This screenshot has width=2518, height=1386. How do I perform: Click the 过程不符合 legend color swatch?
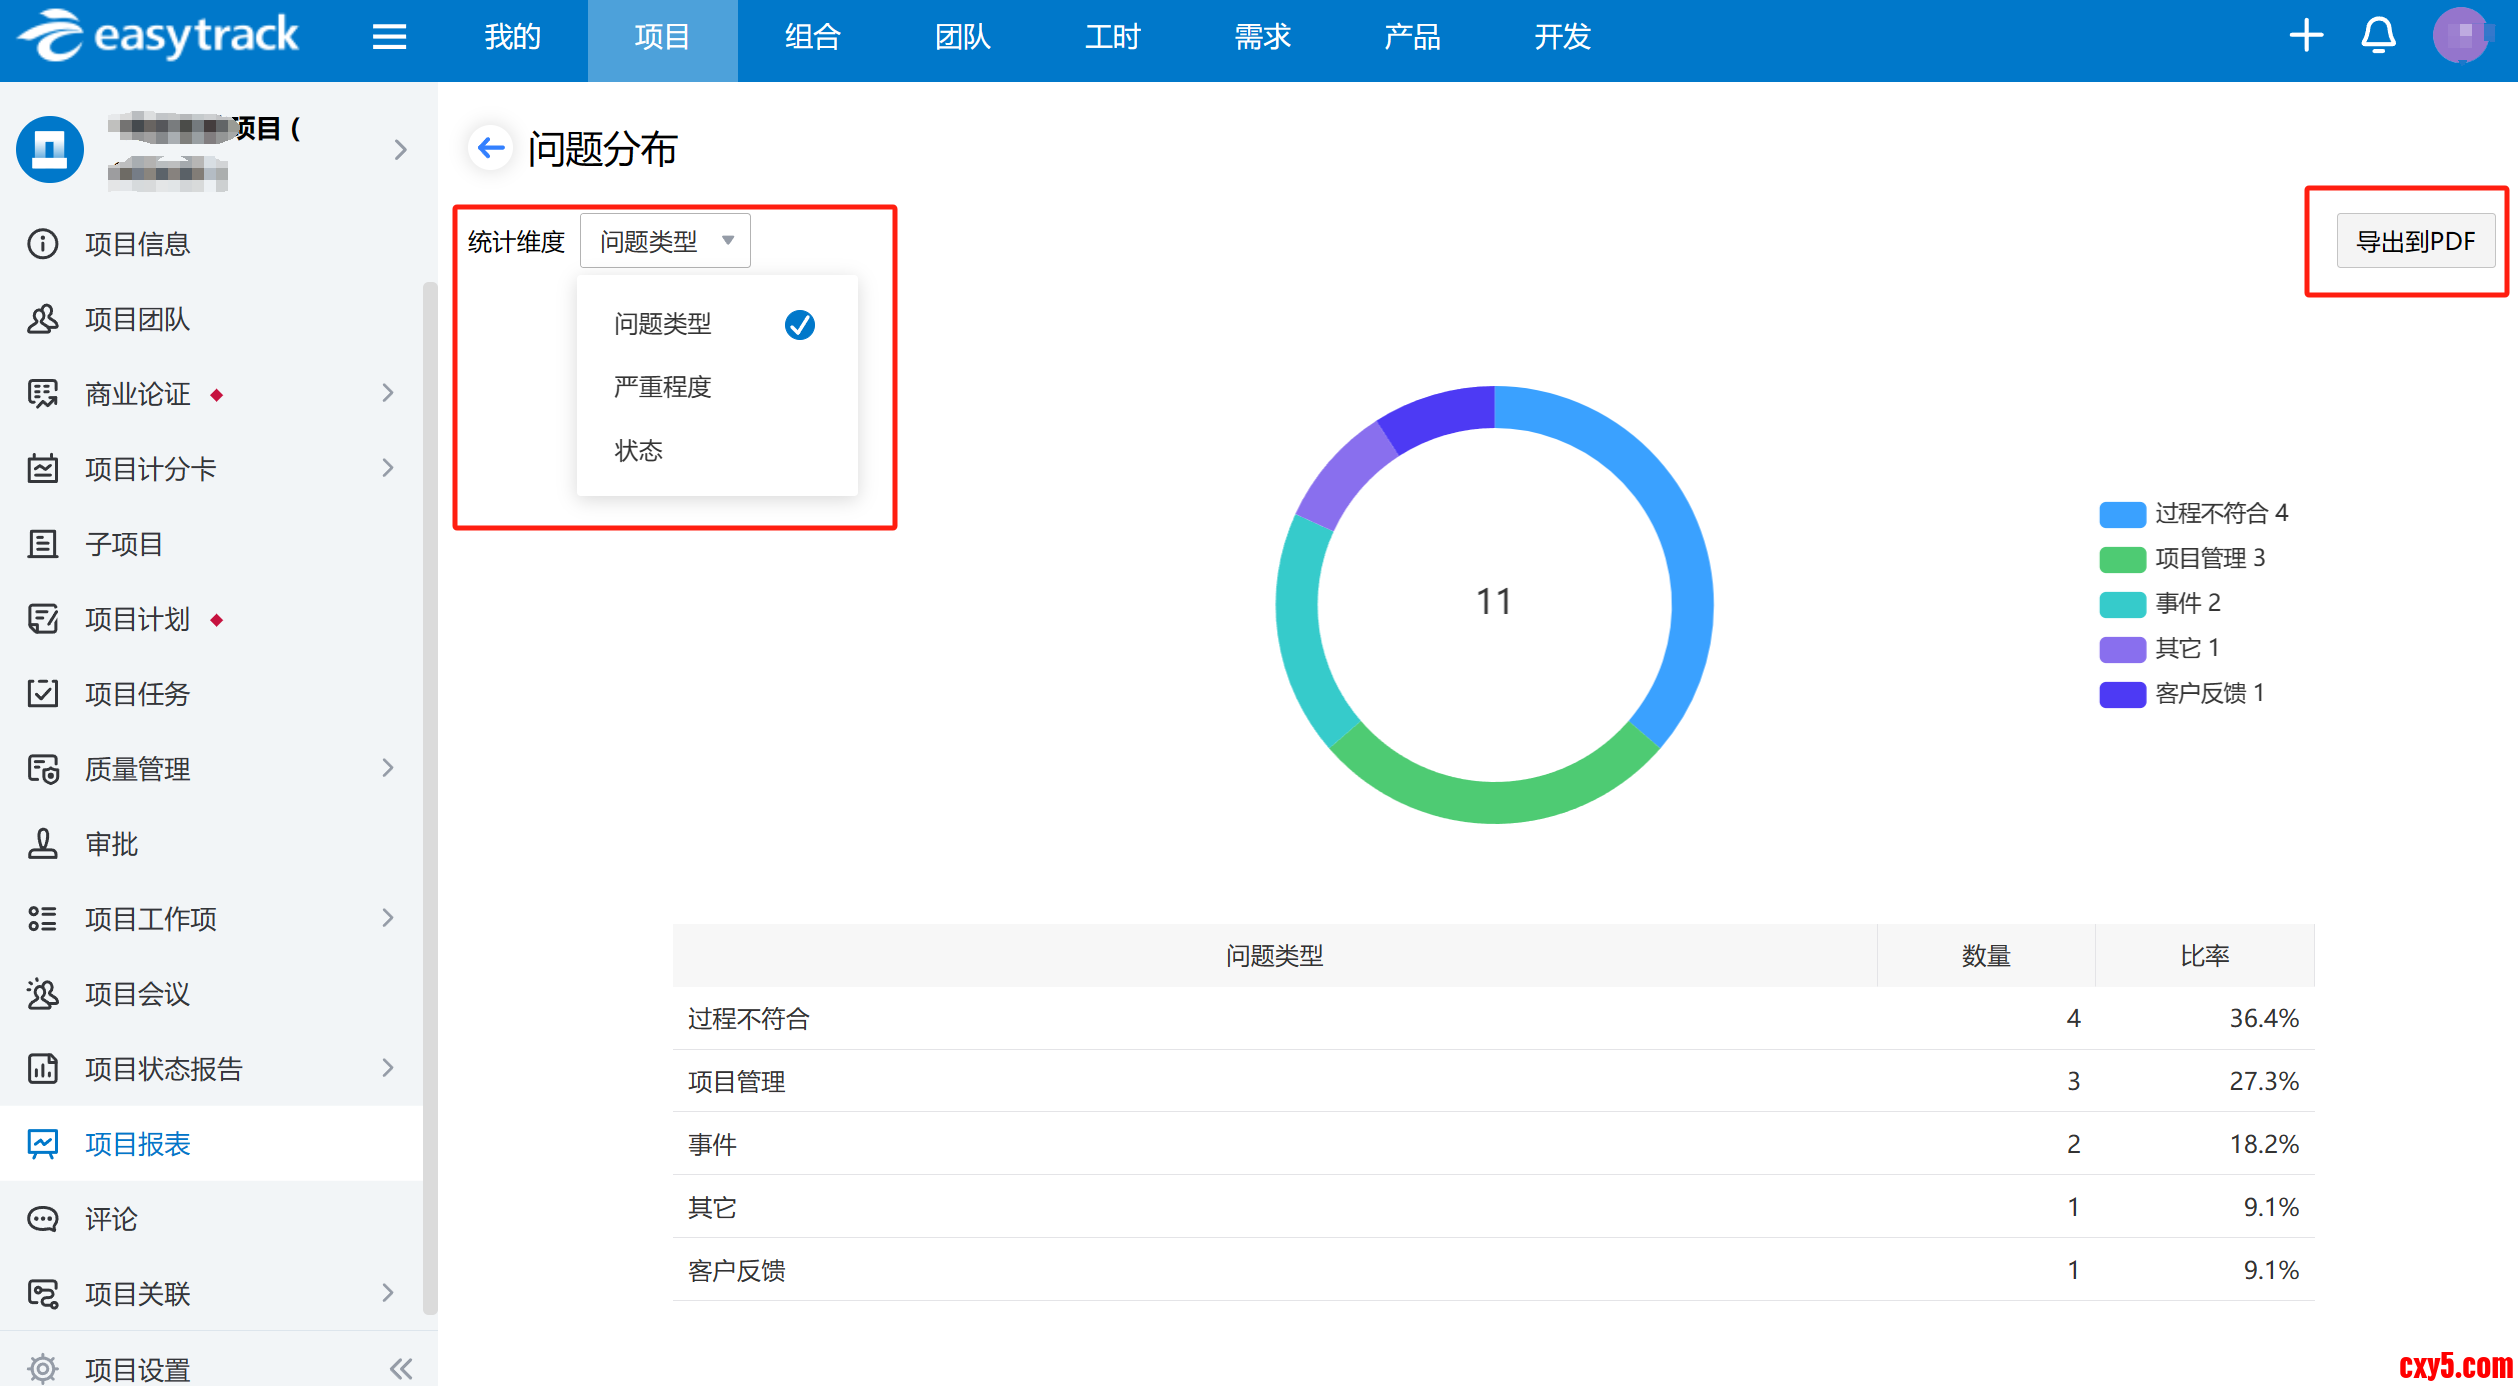tap(2122, 514)
